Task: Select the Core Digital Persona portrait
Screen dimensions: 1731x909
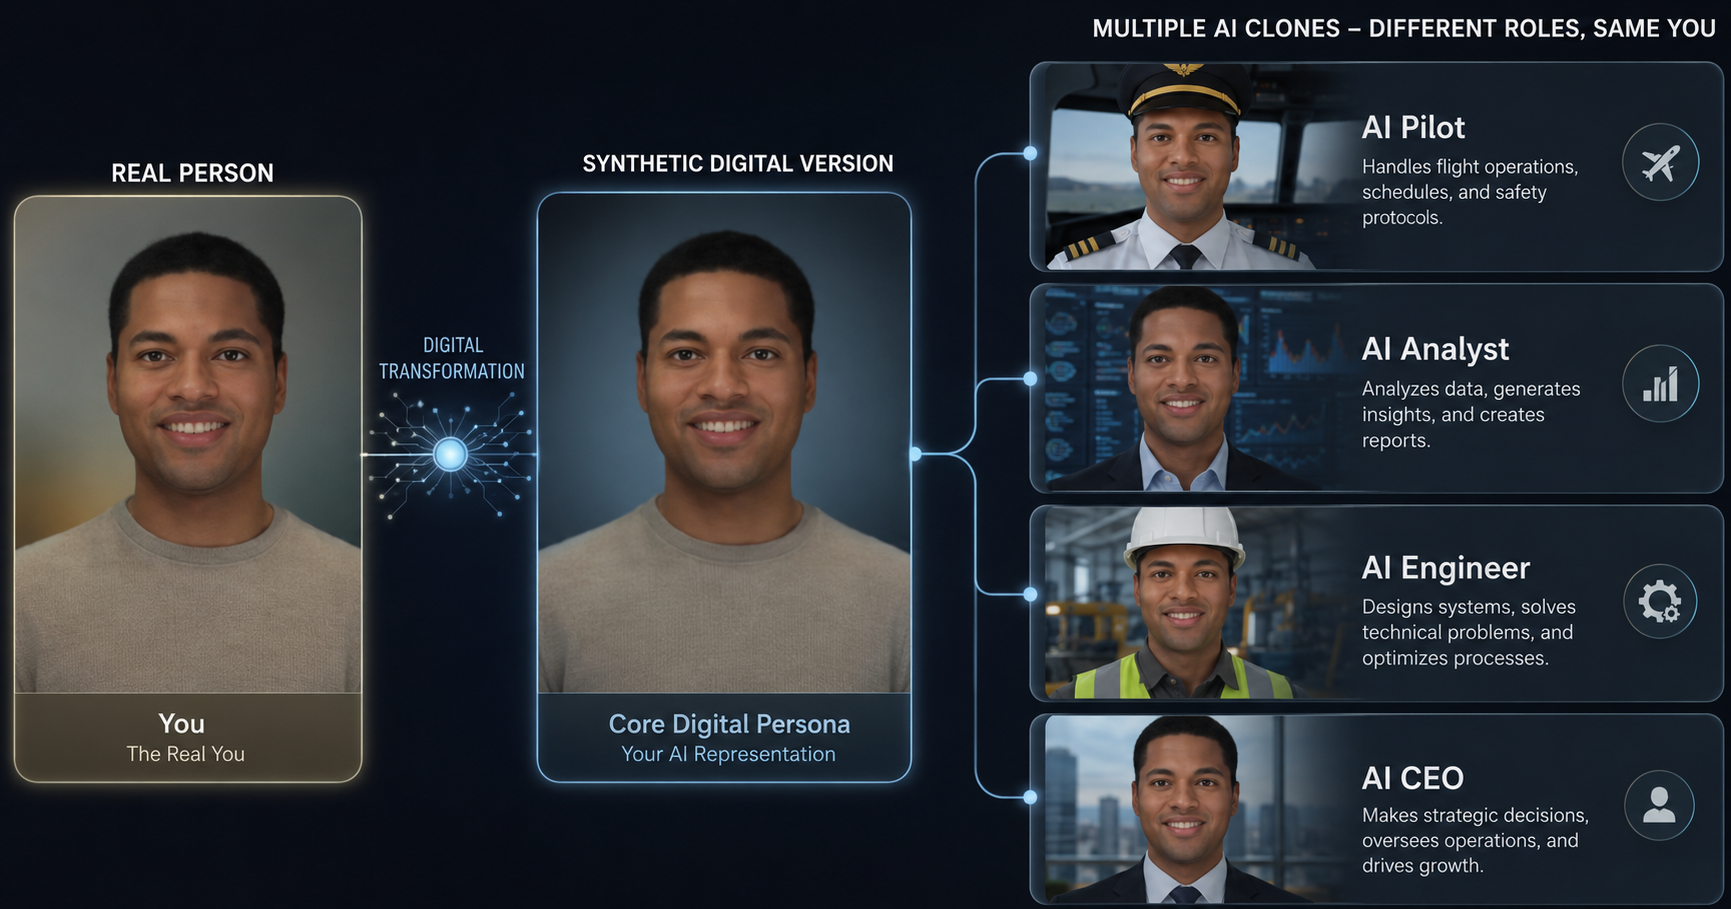Action: point(724,443)
